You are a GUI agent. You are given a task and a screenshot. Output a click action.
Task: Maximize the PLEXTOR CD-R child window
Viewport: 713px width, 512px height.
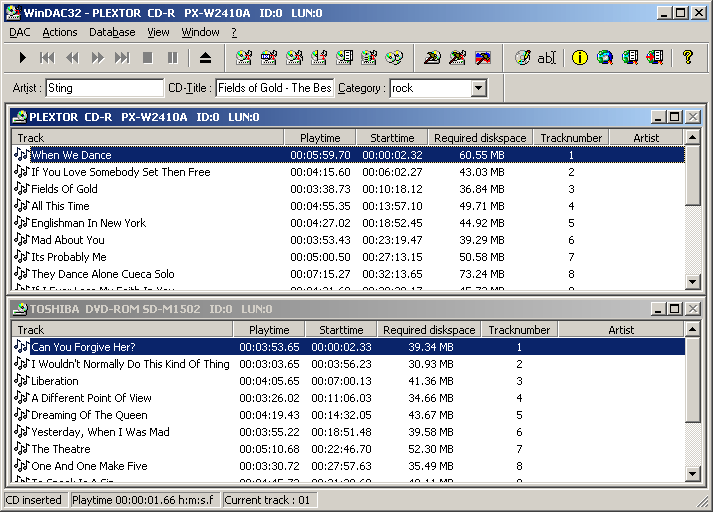674,117
